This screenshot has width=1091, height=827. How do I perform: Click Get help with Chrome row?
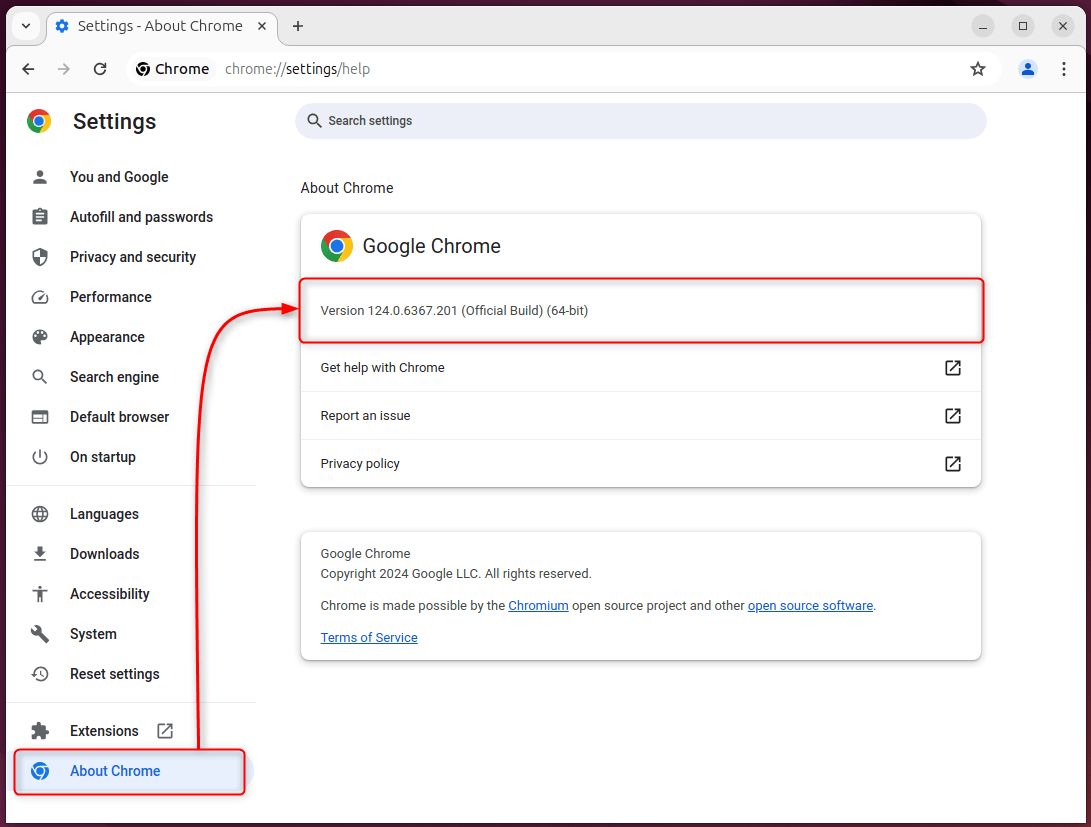pos(641,368)
